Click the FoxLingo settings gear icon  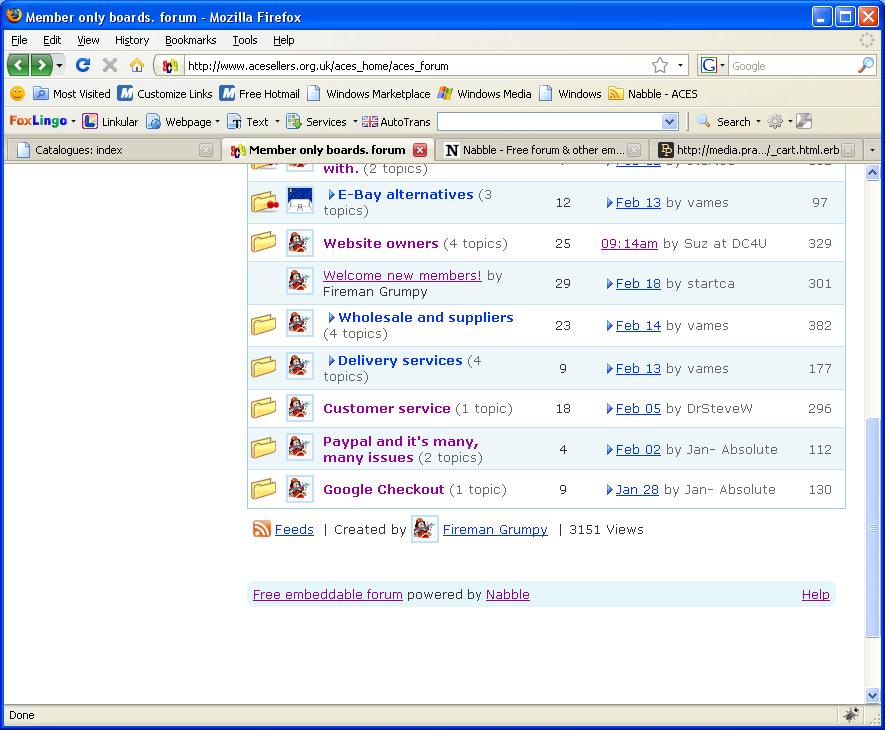click(x=775, y=122)
